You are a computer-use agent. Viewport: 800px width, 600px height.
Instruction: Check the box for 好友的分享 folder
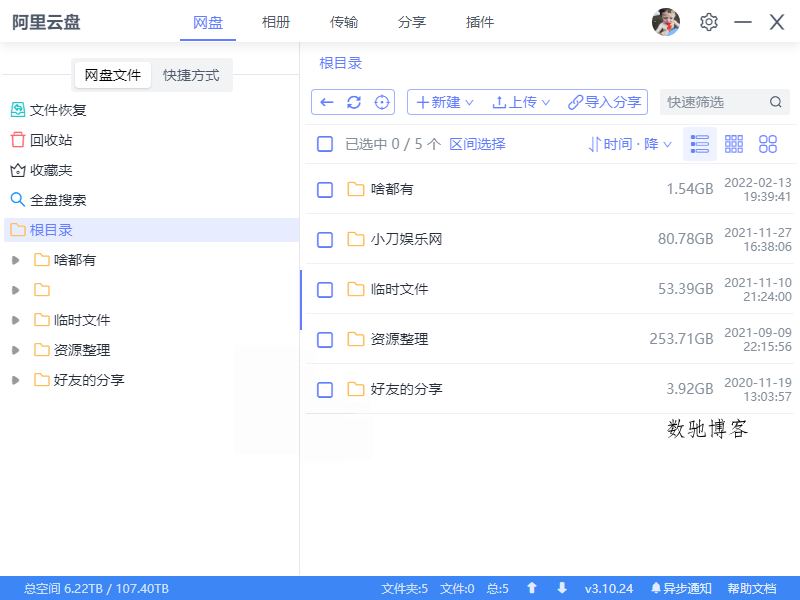[x=325, y=390]
